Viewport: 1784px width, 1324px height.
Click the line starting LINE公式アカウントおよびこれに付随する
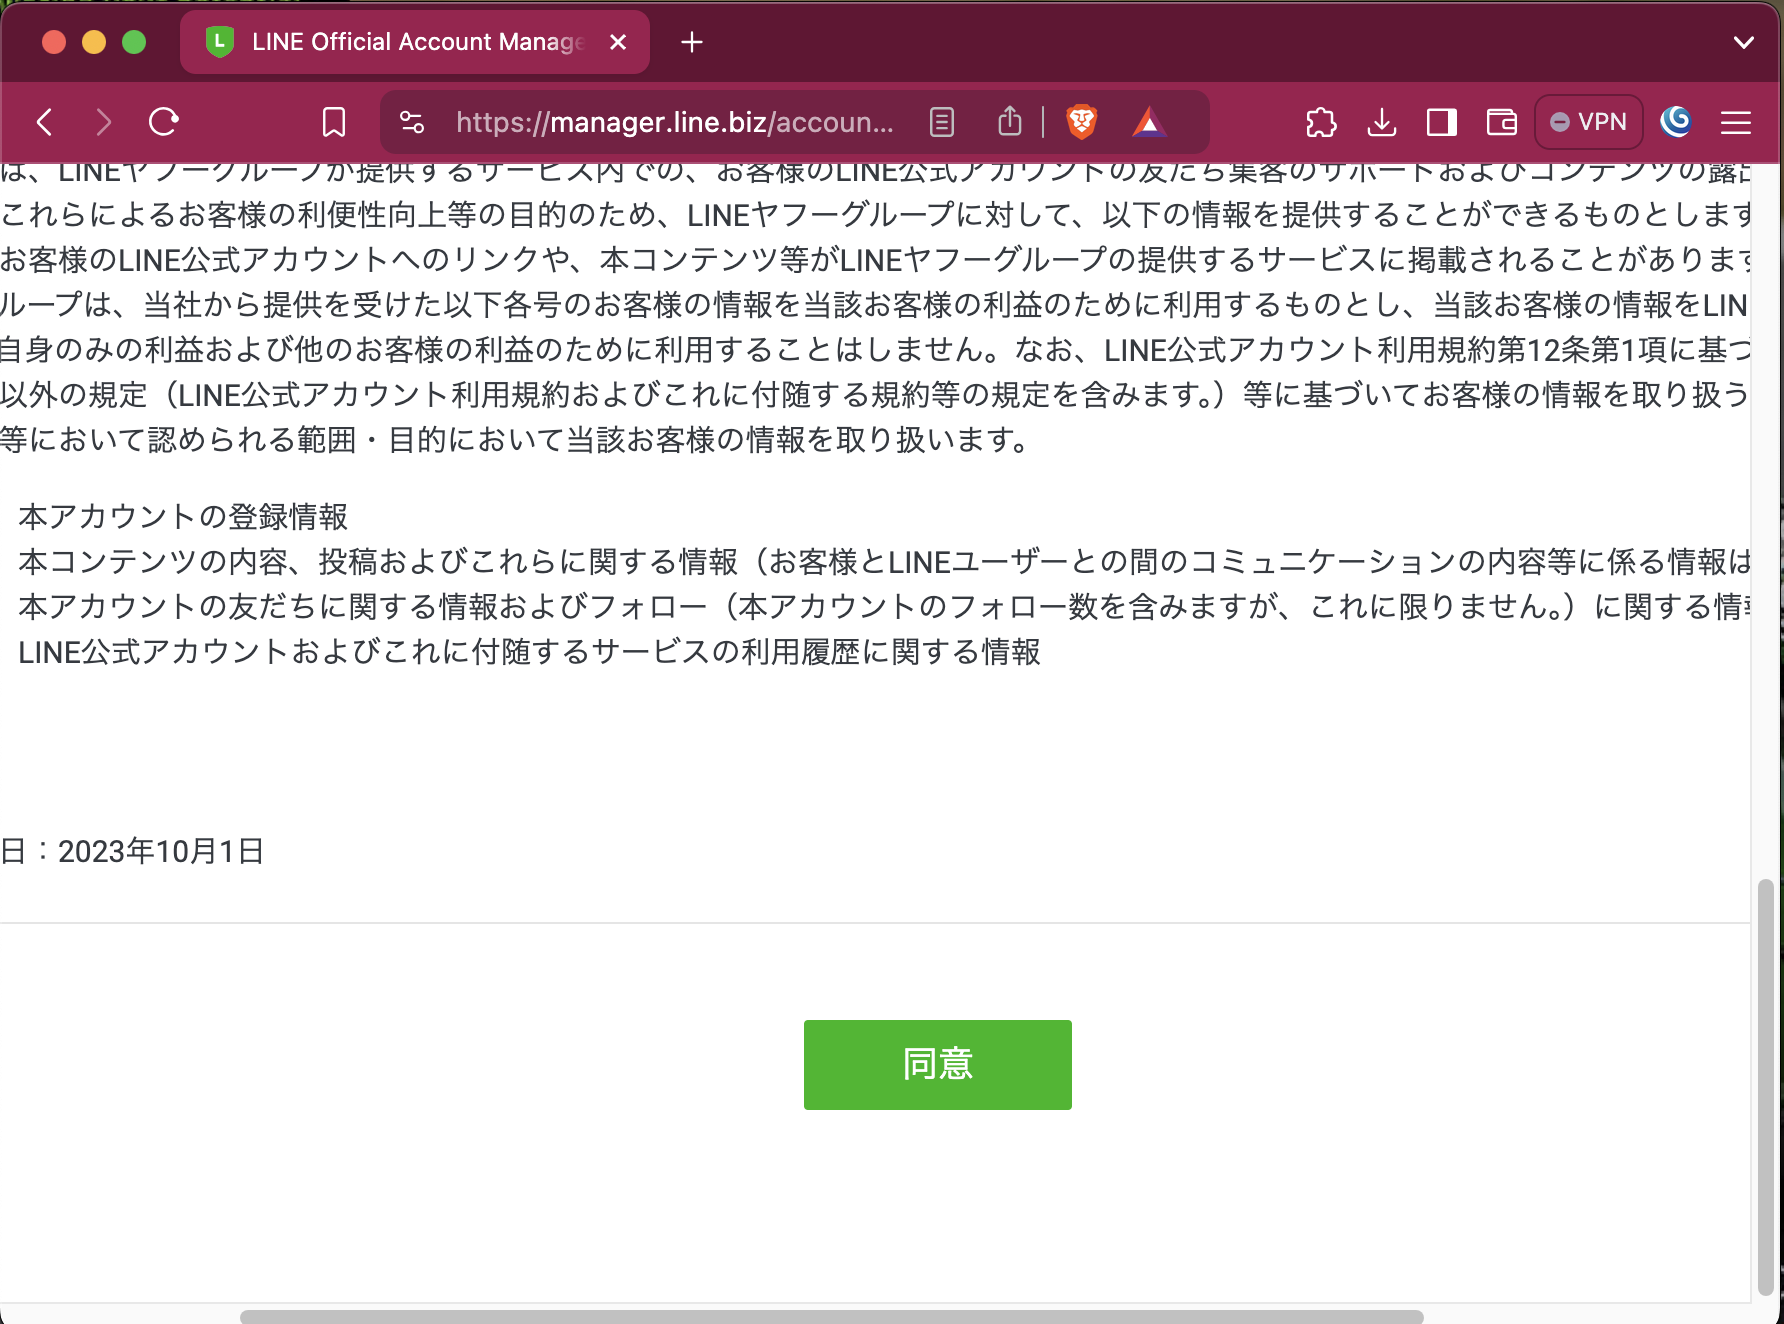click(x=529, y=652)
